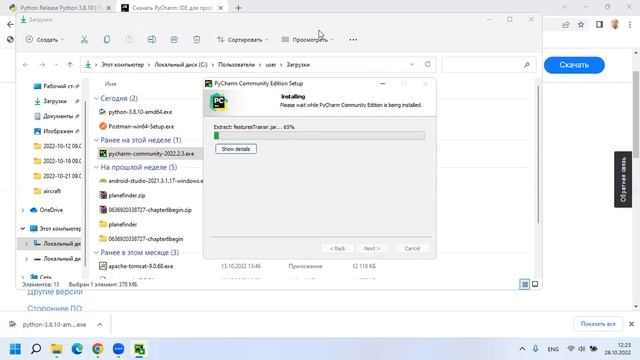Image resolution: width=640 pixels, height=360 pixels.
Task: Click Windows Start button on taskbar
Action: coord(16,349)
